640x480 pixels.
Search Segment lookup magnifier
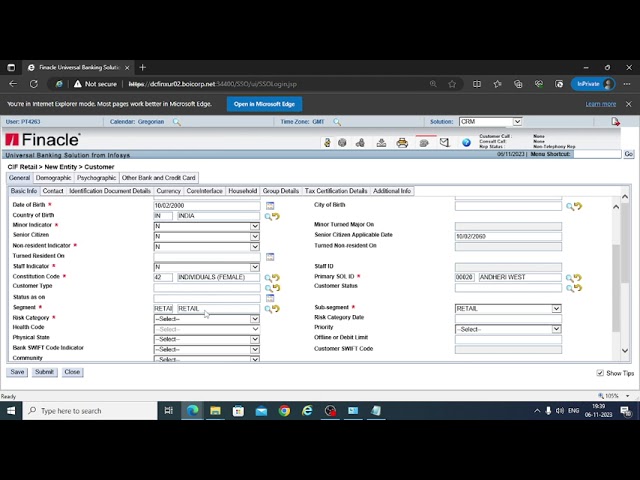click(x=268, y=309)
